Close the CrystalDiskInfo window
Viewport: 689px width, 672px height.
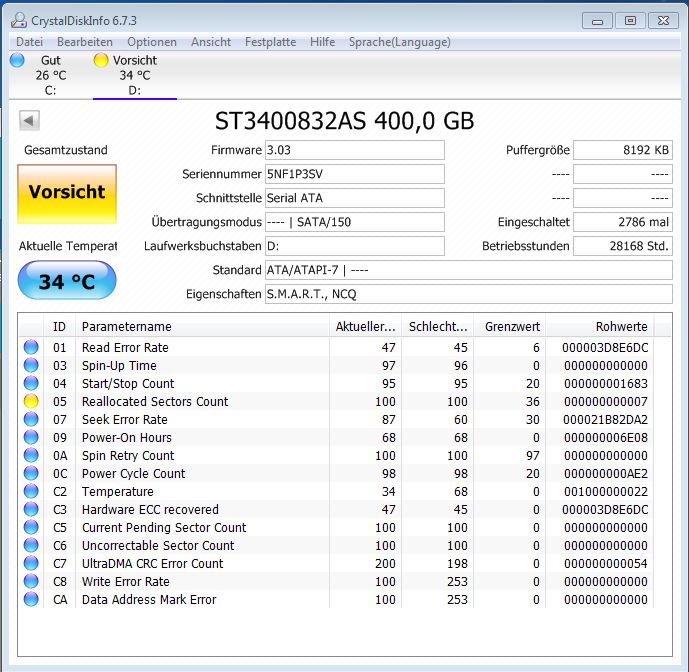pyautogui.click(x=664, y=21)
